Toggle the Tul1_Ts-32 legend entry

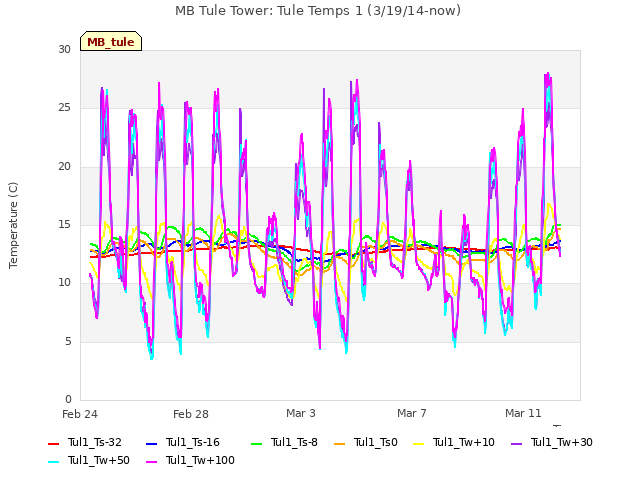coord(85,442)
